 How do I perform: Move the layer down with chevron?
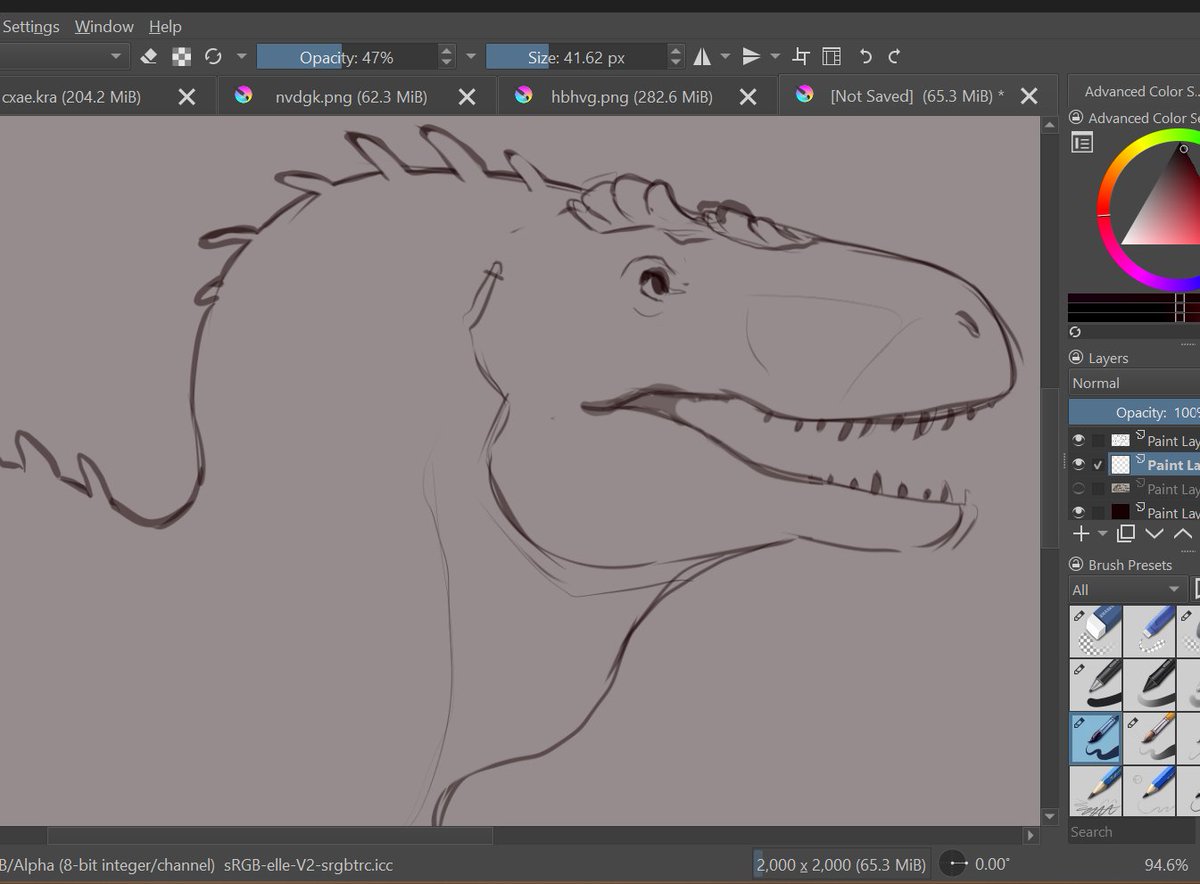(x=1154, y=534)
